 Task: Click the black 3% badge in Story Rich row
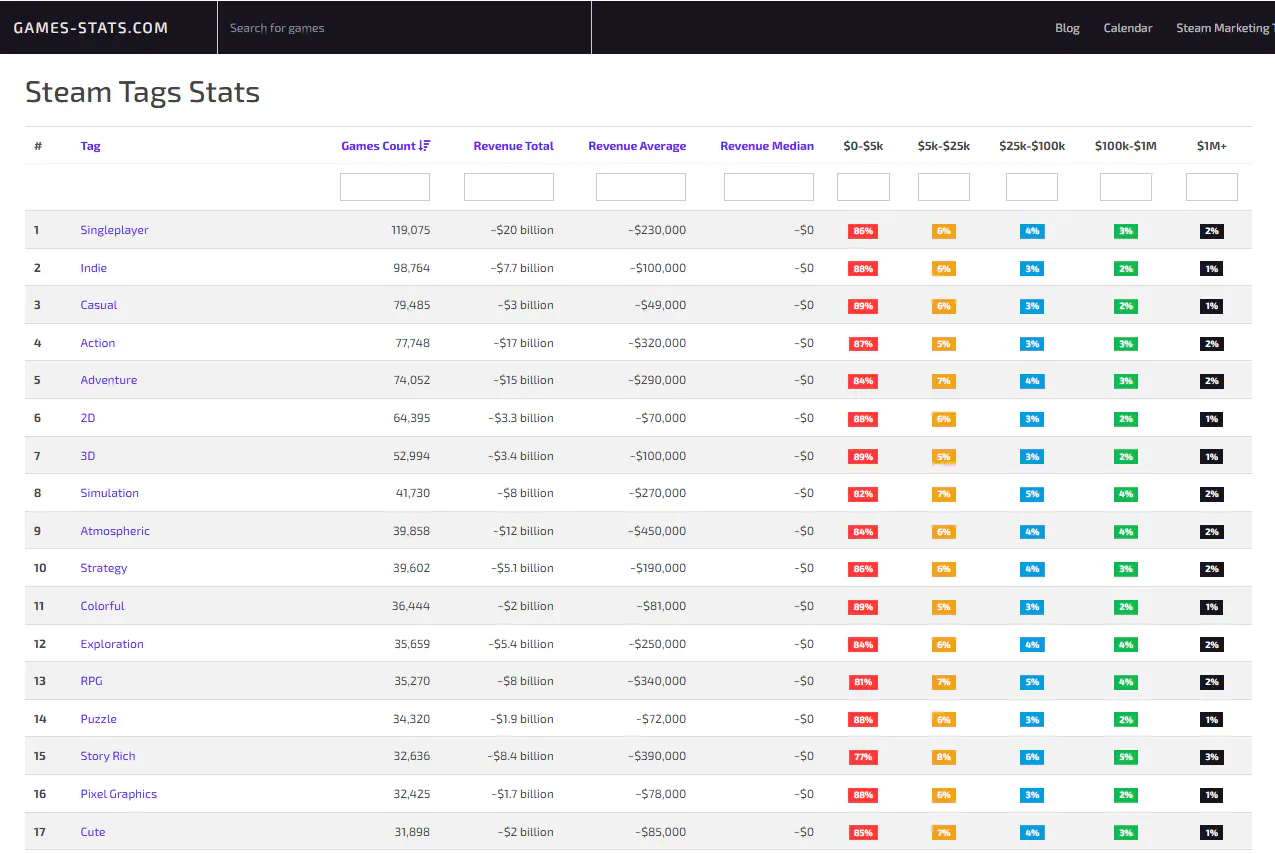[x=1212, y=757]
